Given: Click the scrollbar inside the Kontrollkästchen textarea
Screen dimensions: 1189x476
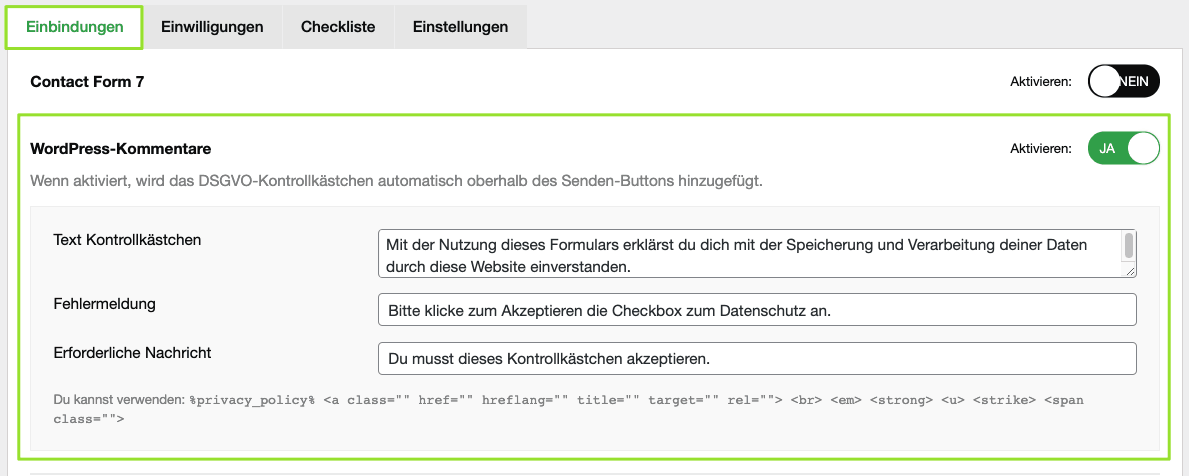Looking at the screenshot, I should click(1129, 246).
